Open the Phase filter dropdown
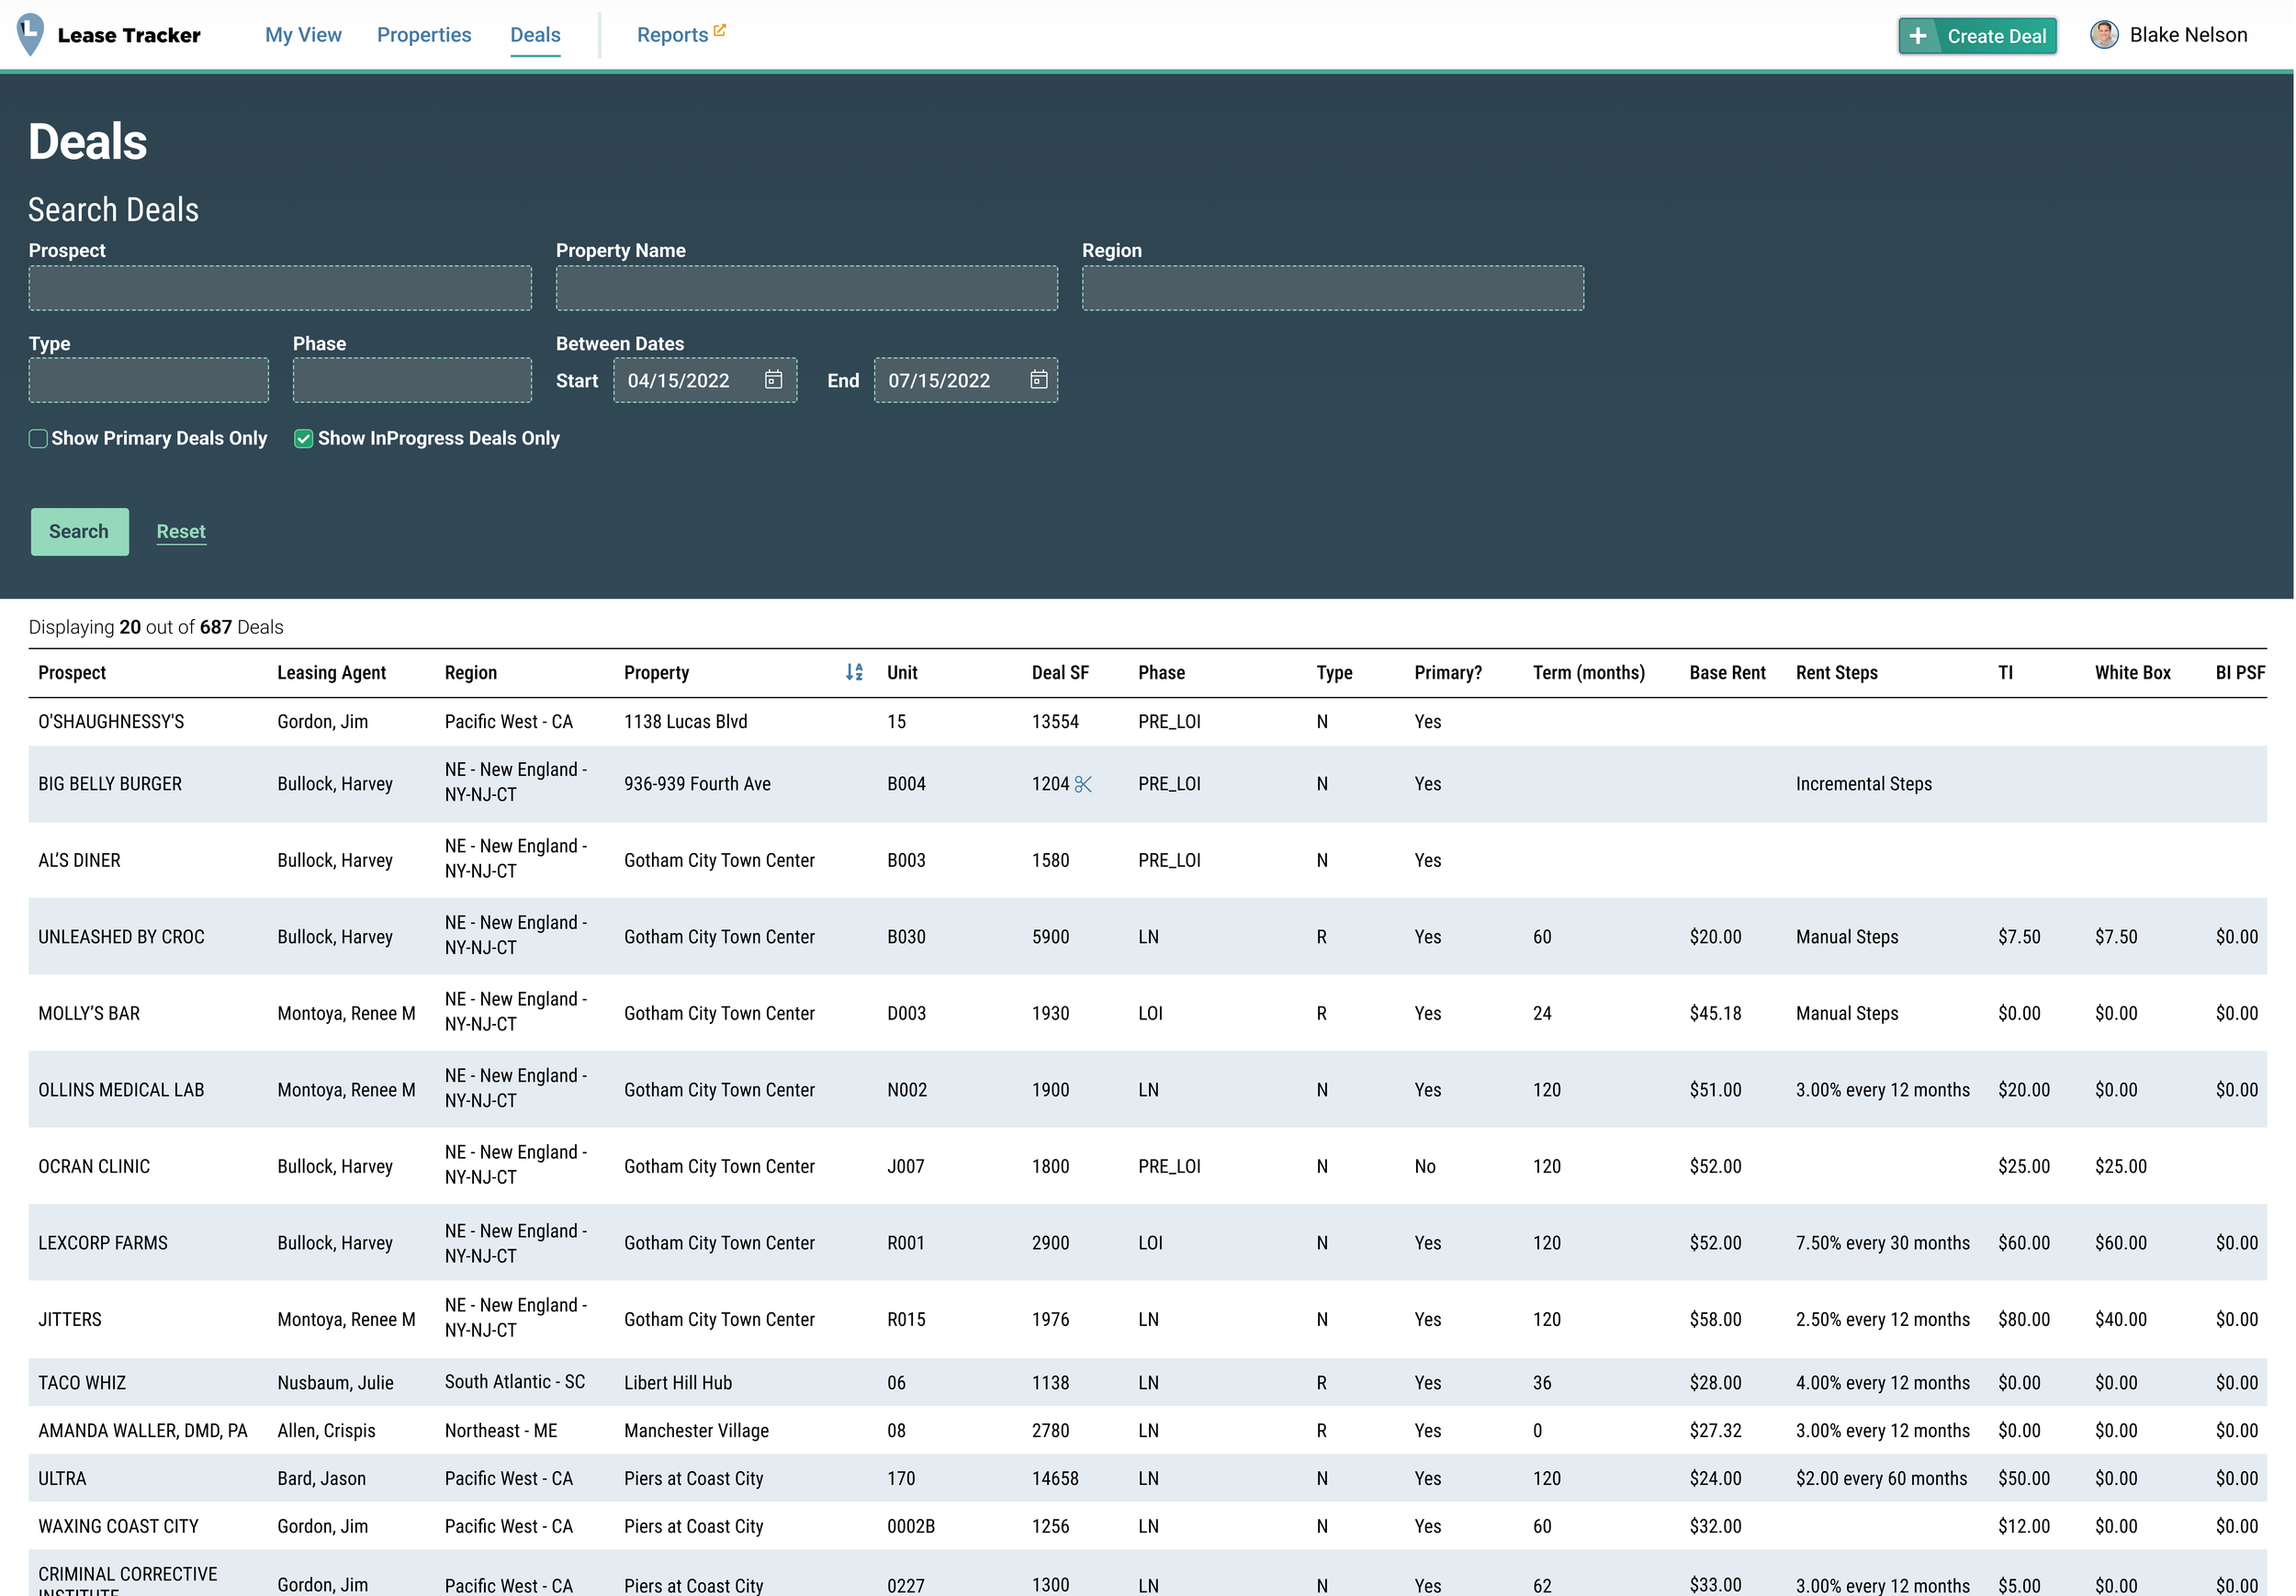 pos(412,381)
